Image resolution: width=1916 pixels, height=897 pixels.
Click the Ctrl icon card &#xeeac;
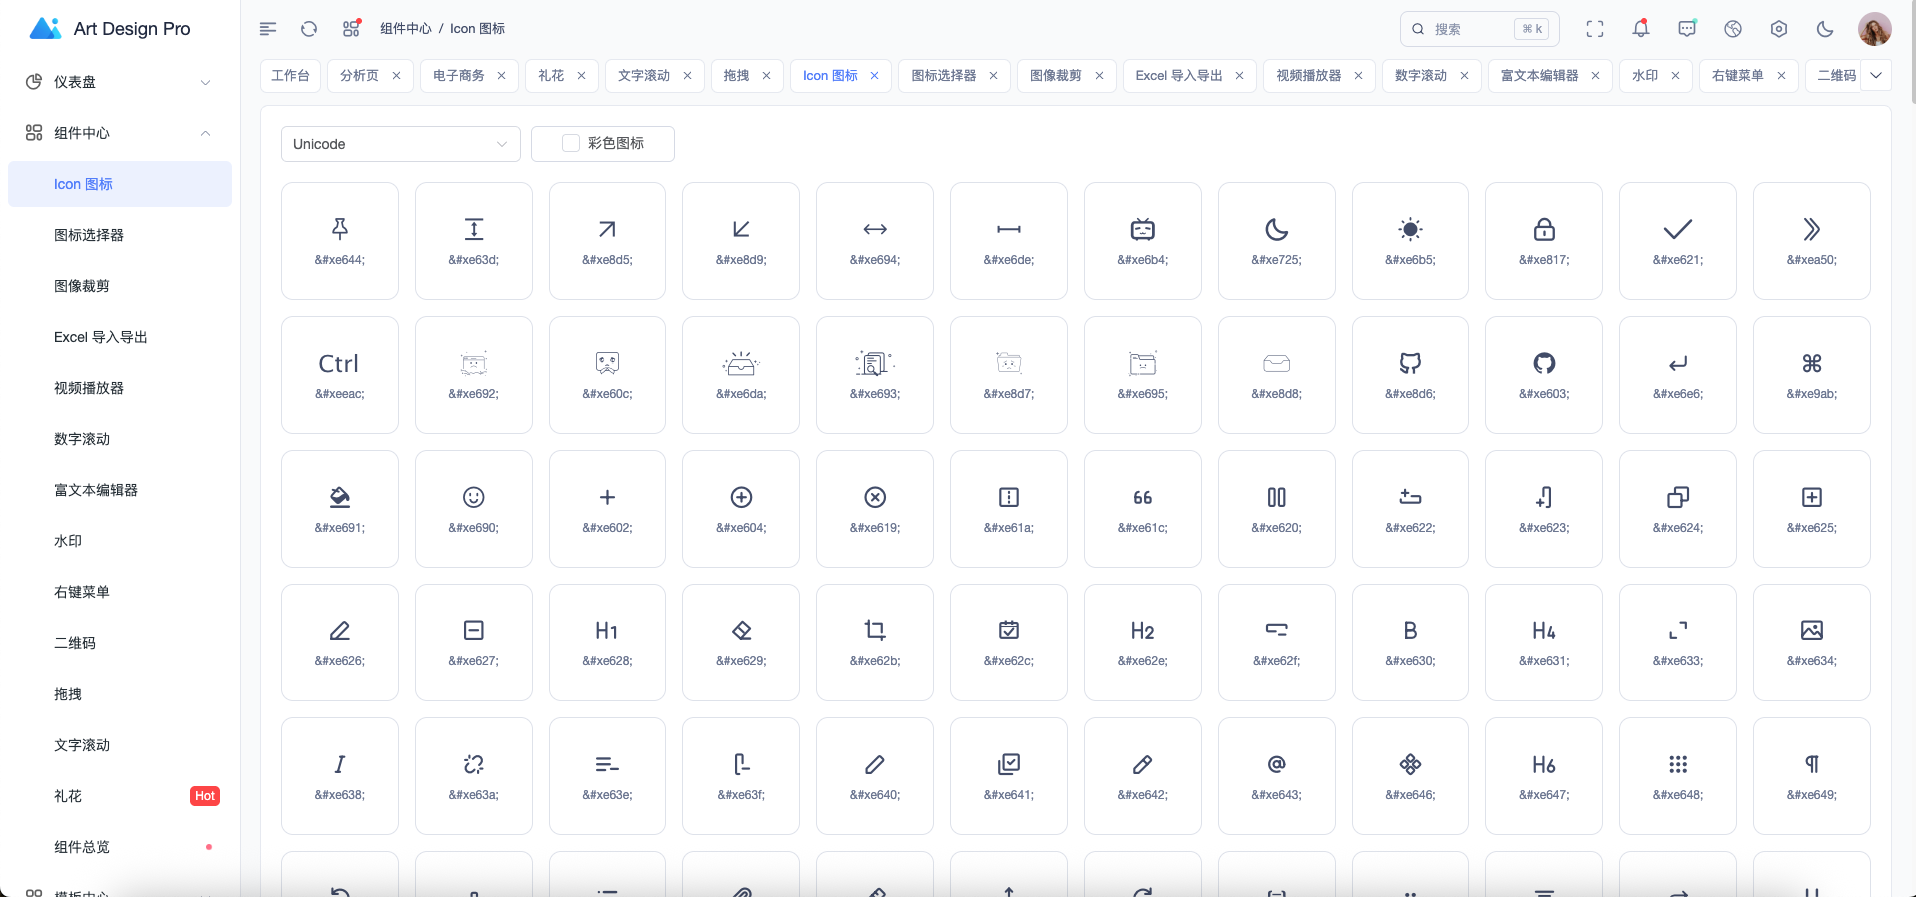(x=340, y=375)
